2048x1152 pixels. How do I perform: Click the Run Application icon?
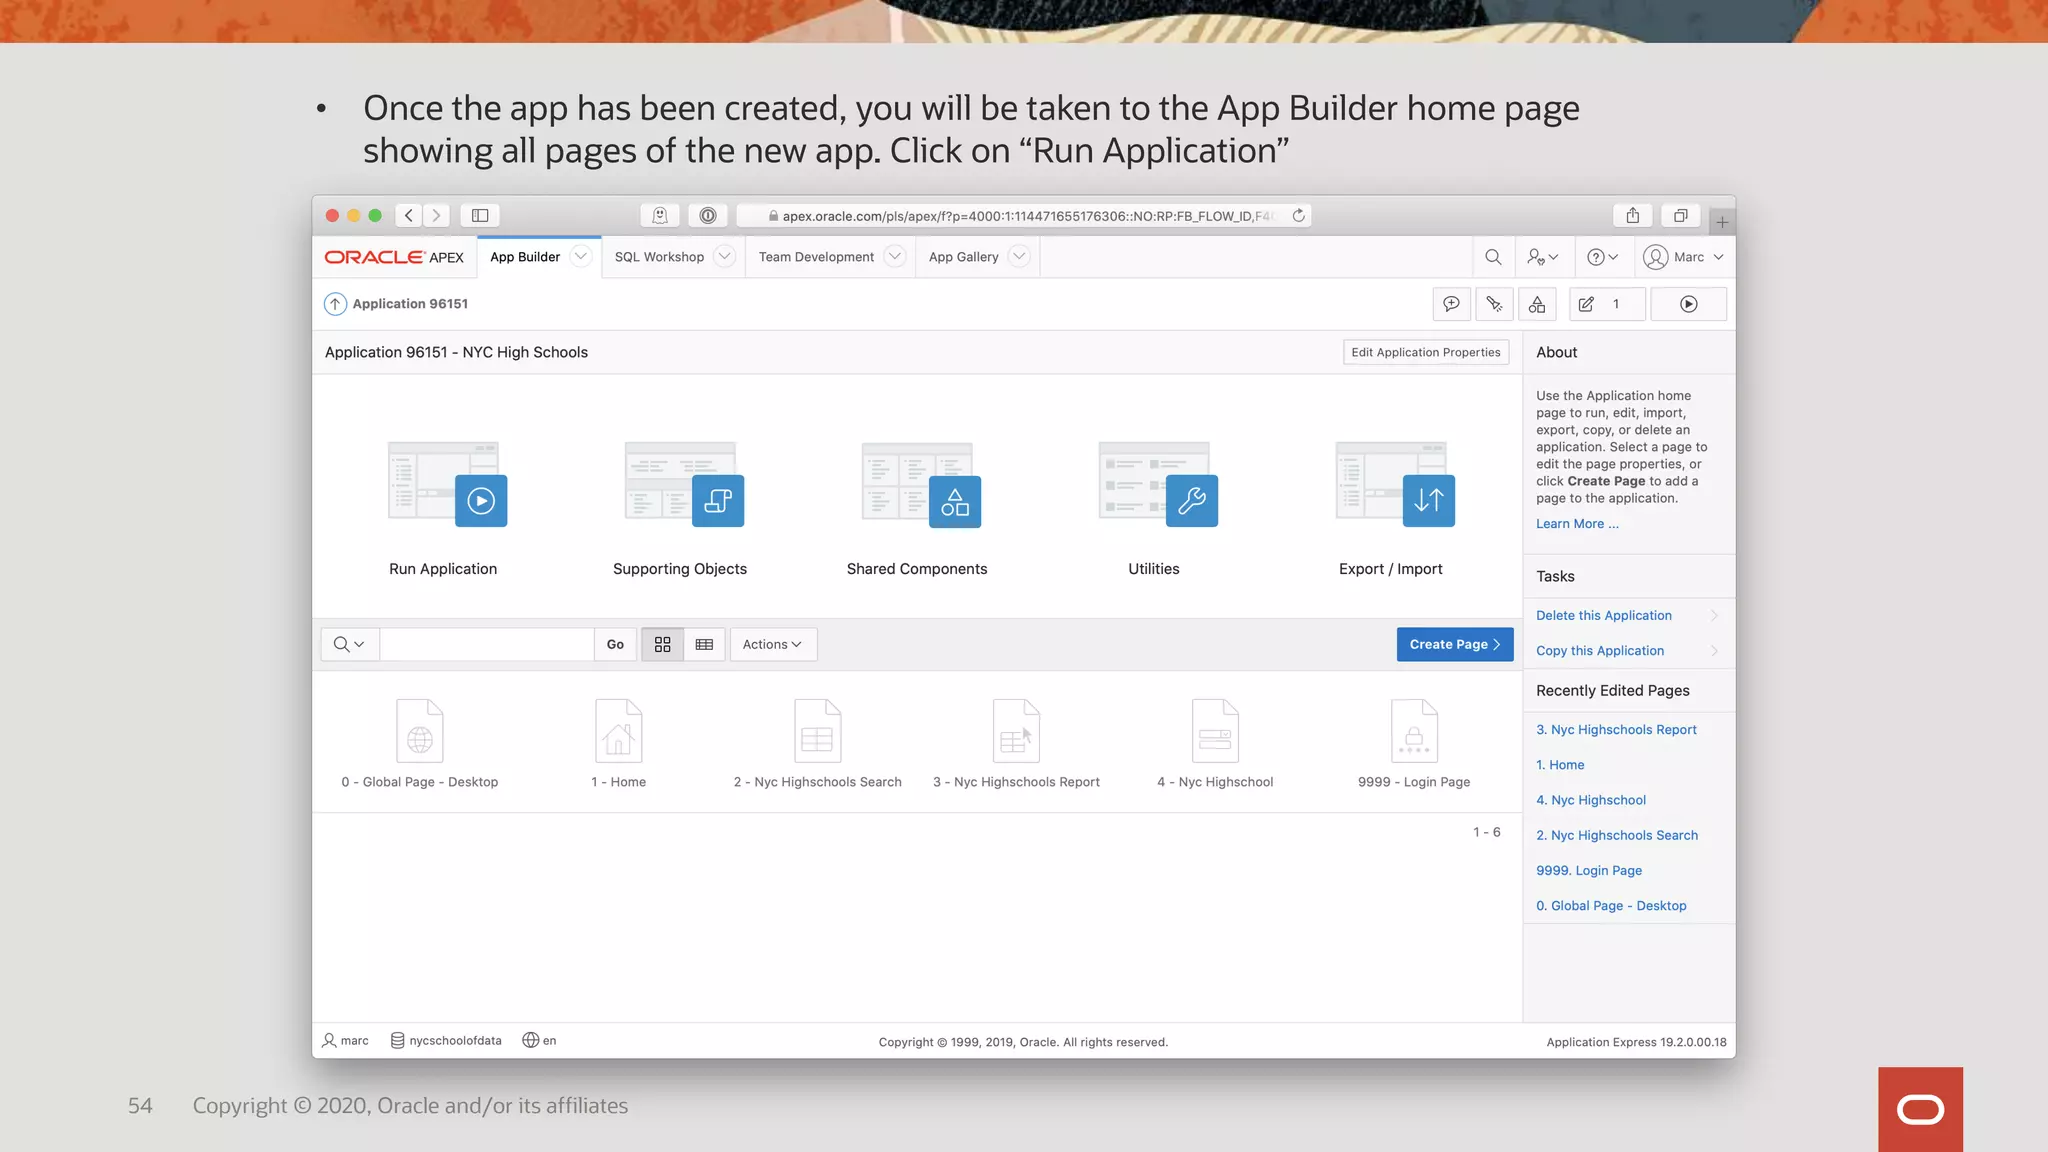(x=447, y=484)
